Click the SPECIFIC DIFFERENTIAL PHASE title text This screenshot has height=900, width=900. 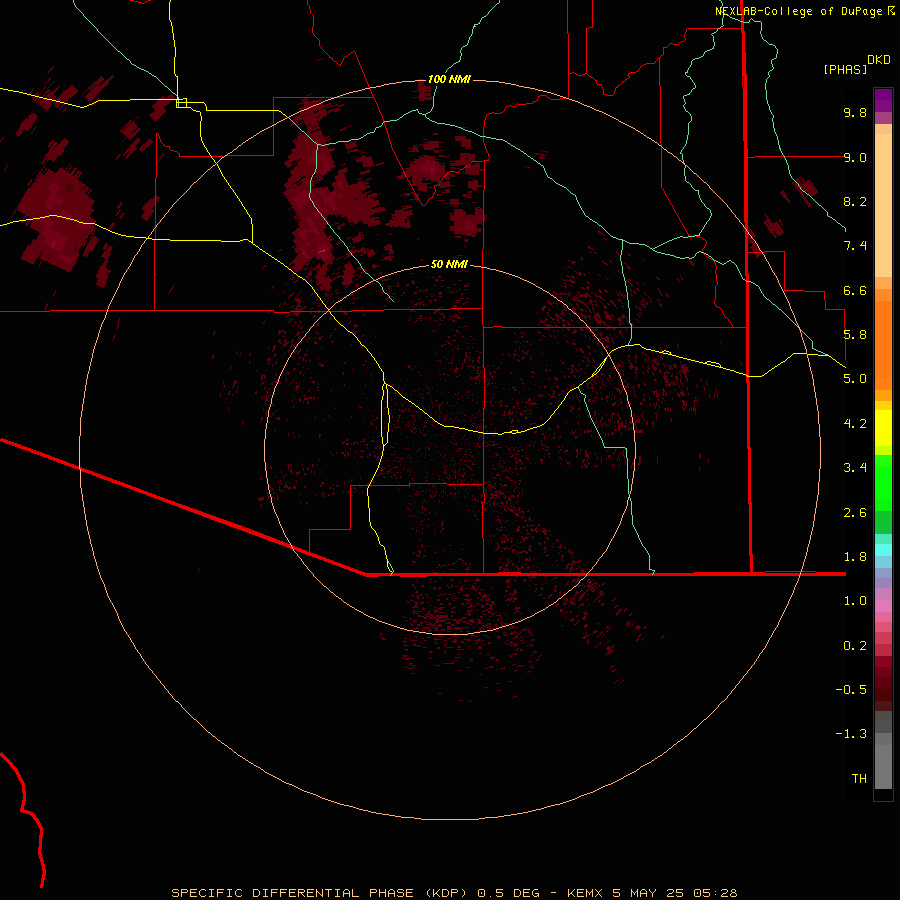292,893
